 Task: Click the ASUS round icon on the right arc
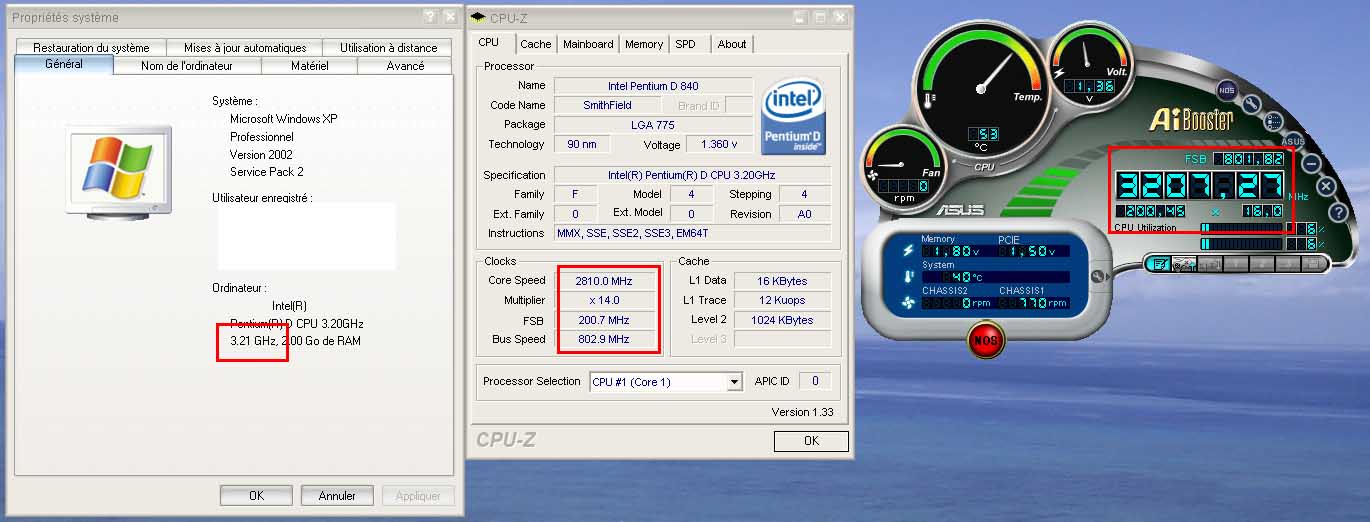coord(1293,141)
